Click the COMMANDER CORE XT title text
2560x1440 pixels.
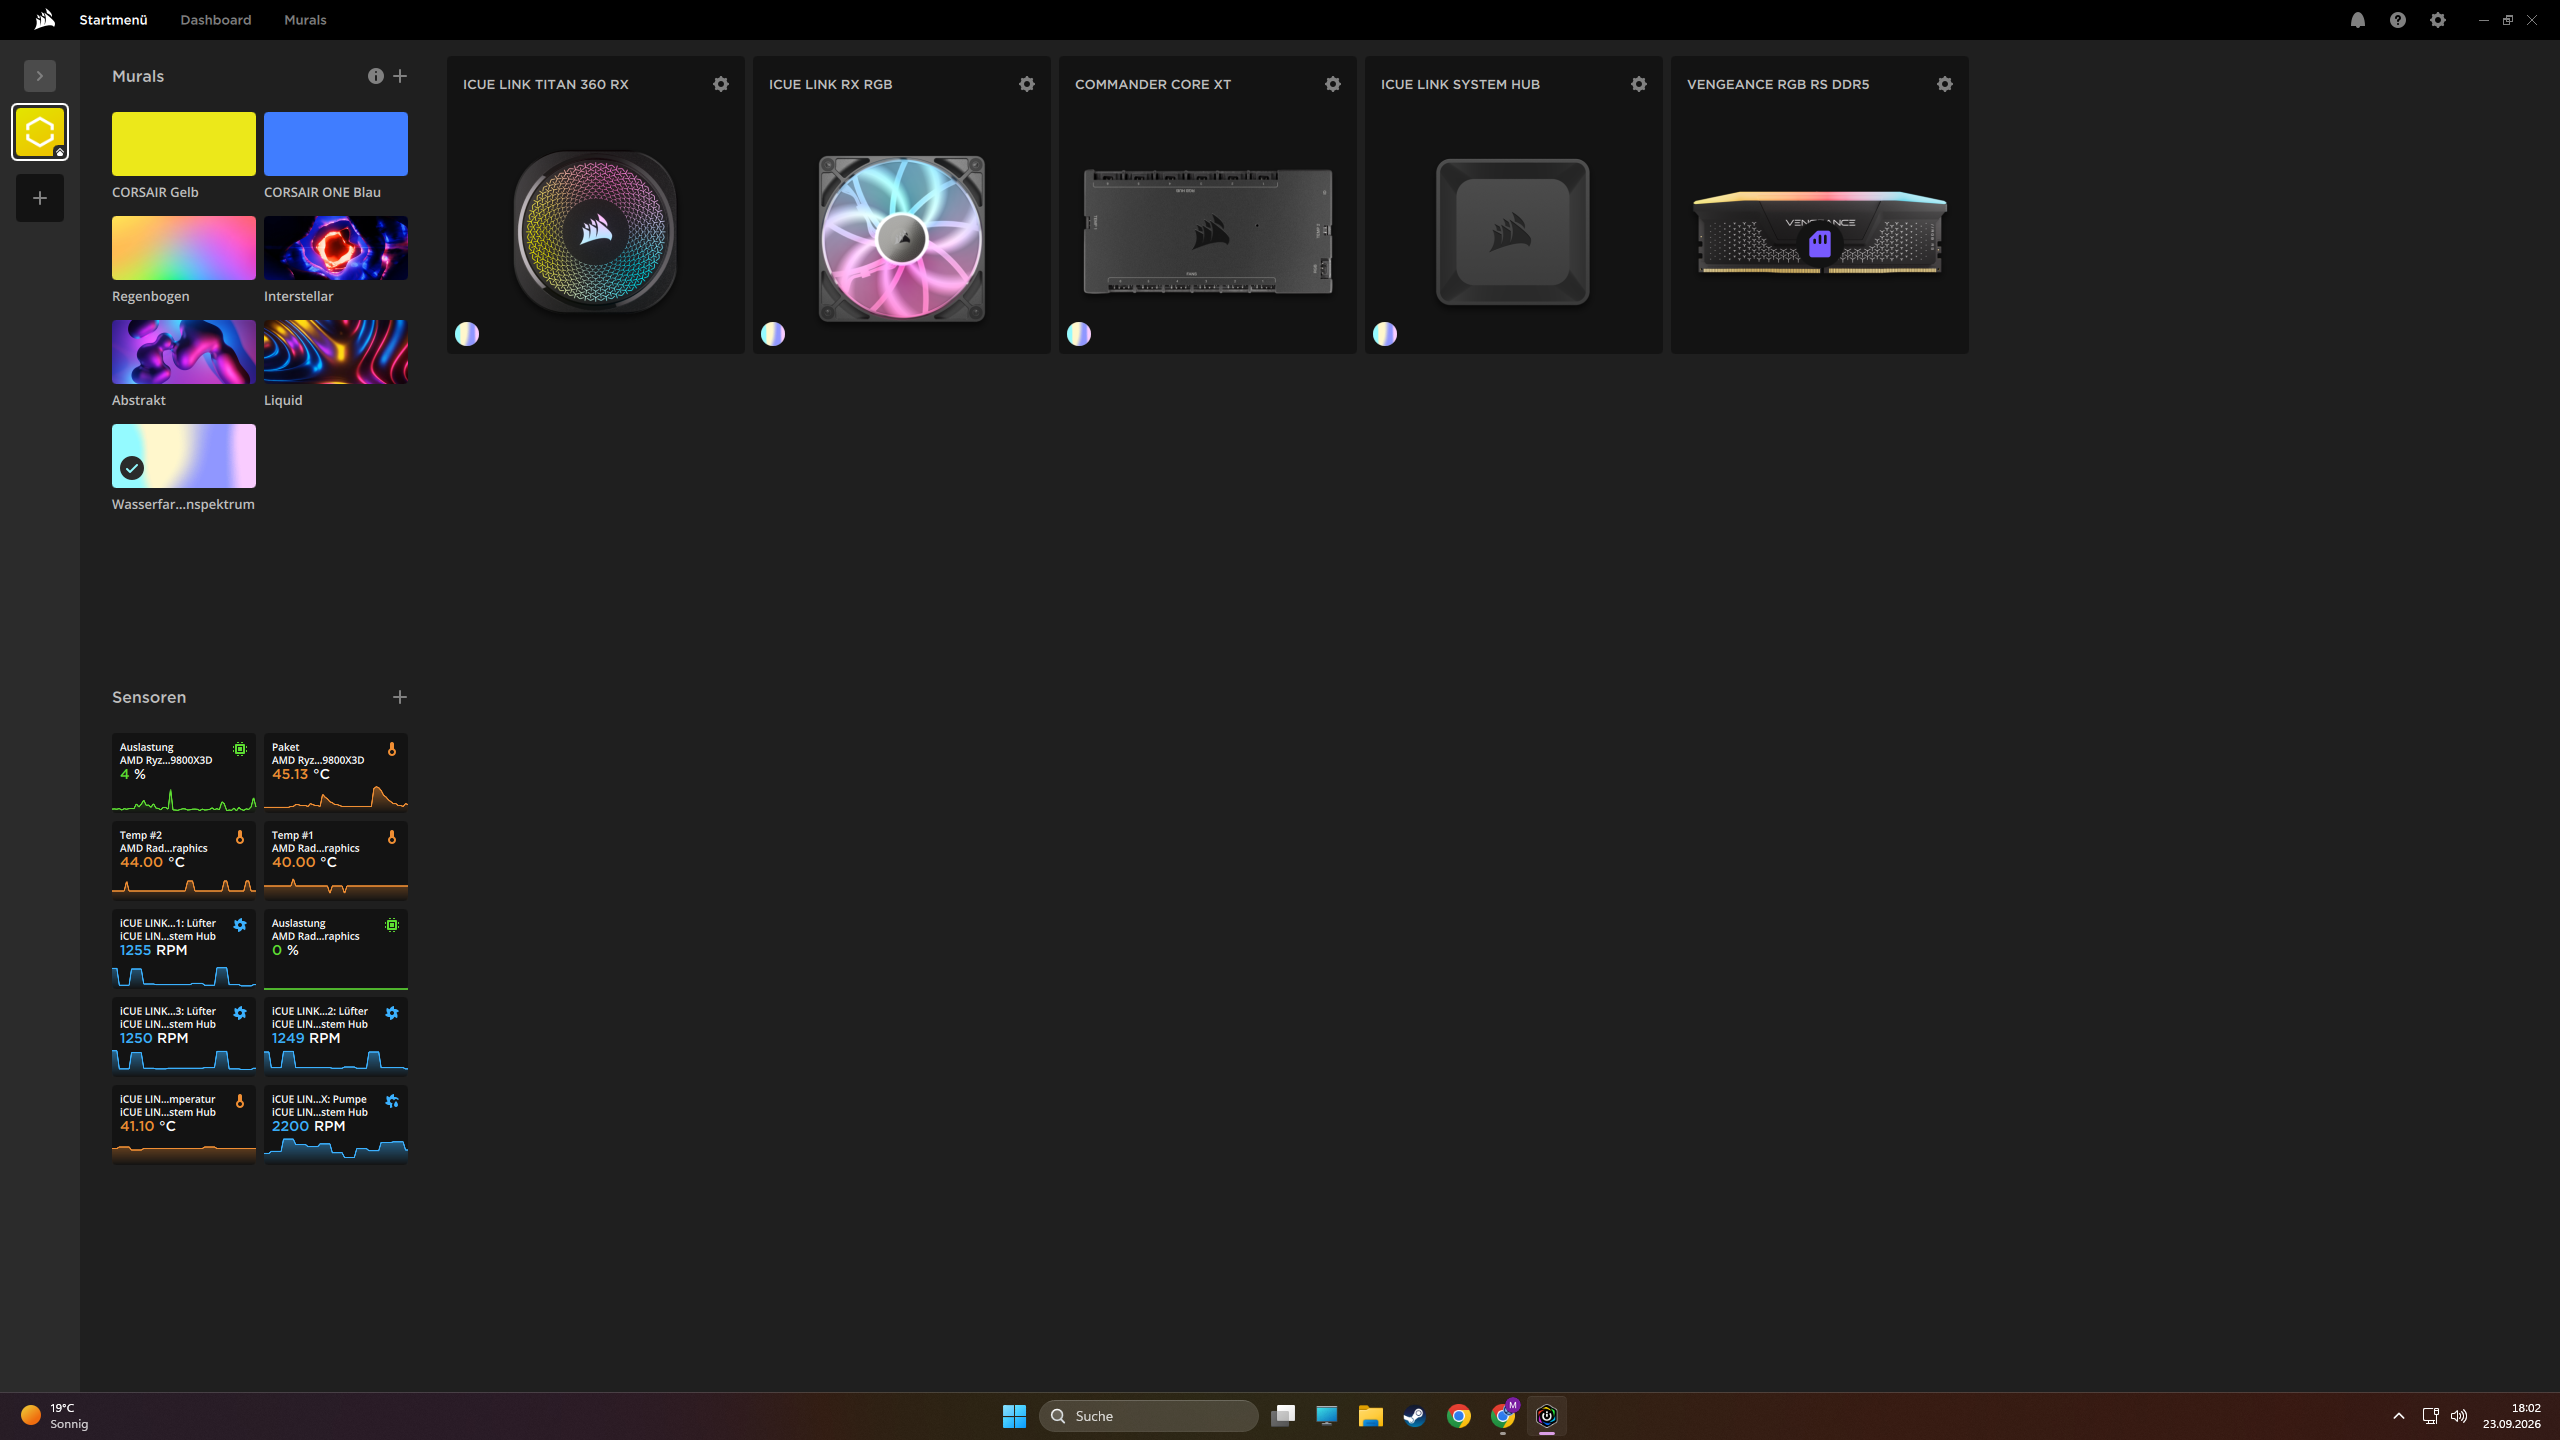pos(1153,84)
